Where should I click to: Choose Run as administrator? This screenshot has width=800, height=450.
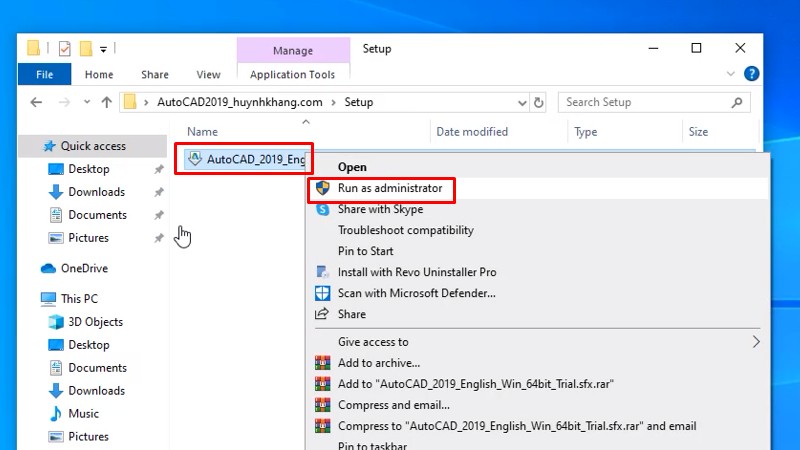click(x=389, y=188)
